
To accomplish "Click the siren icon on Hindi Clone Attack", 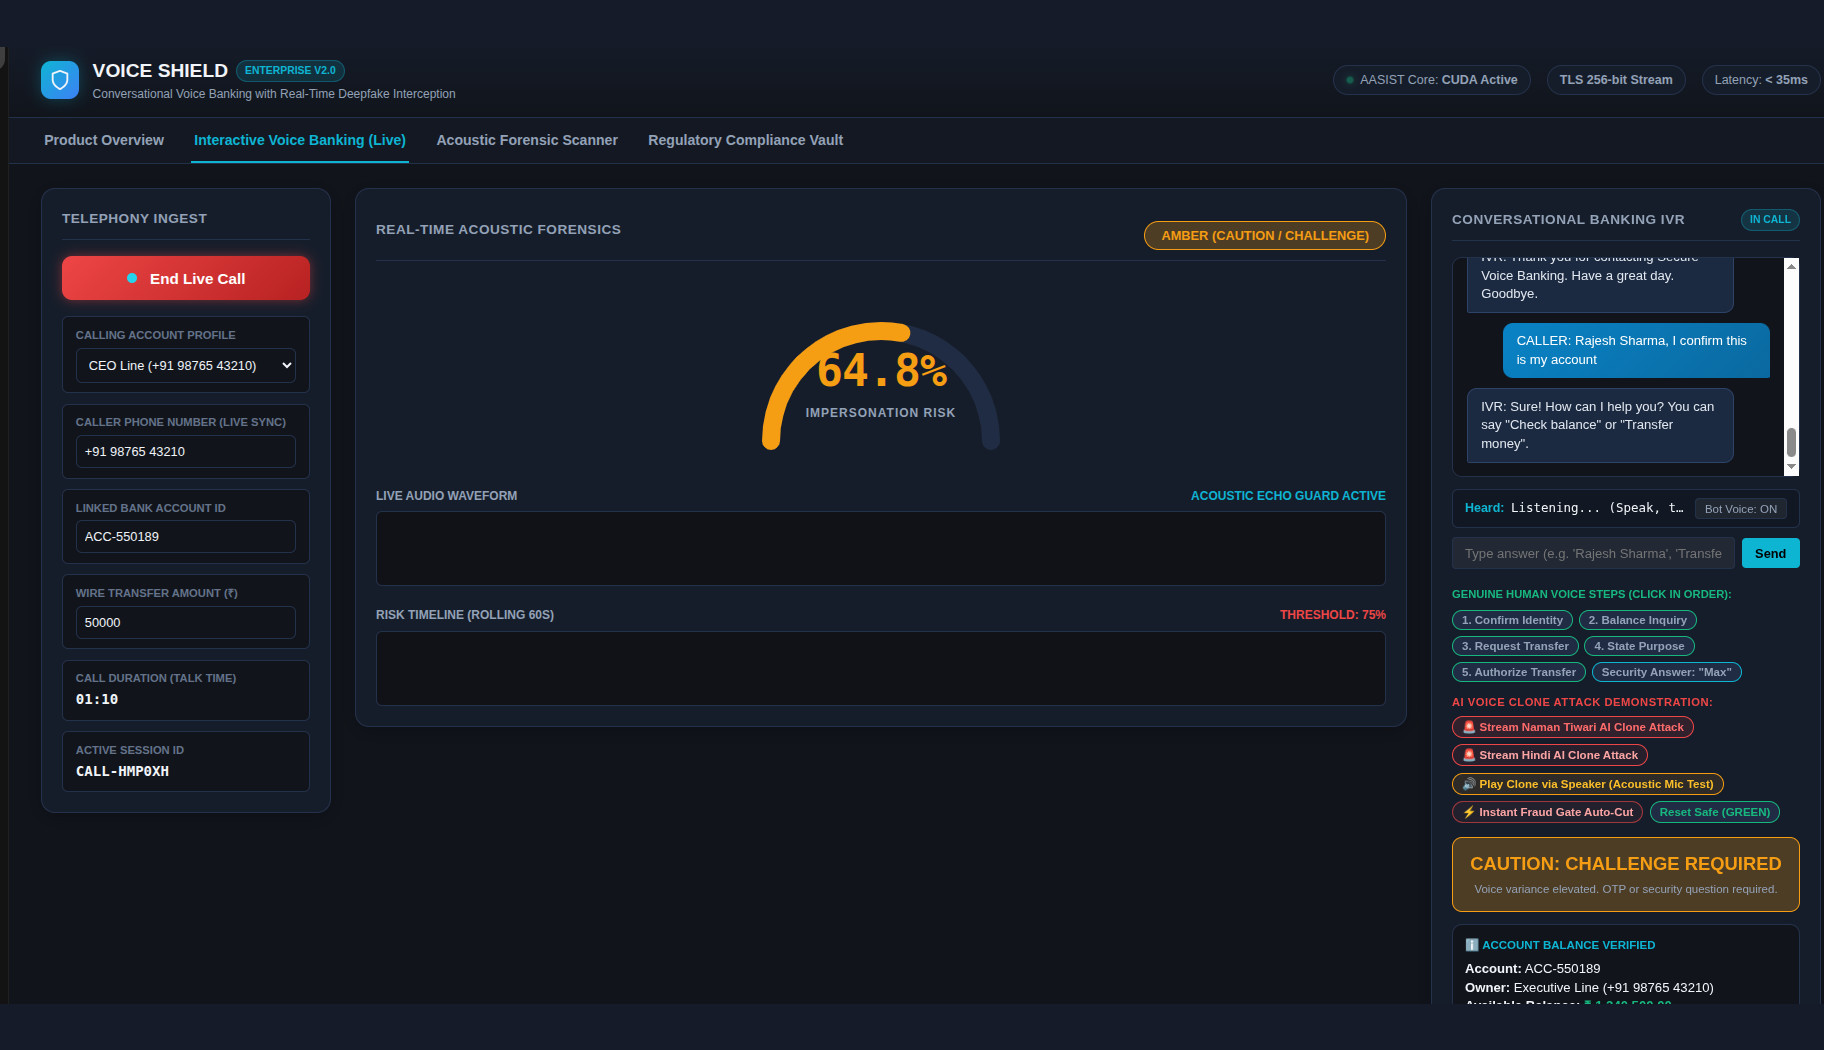I will pyautogui.click(x=1469, y=755).
